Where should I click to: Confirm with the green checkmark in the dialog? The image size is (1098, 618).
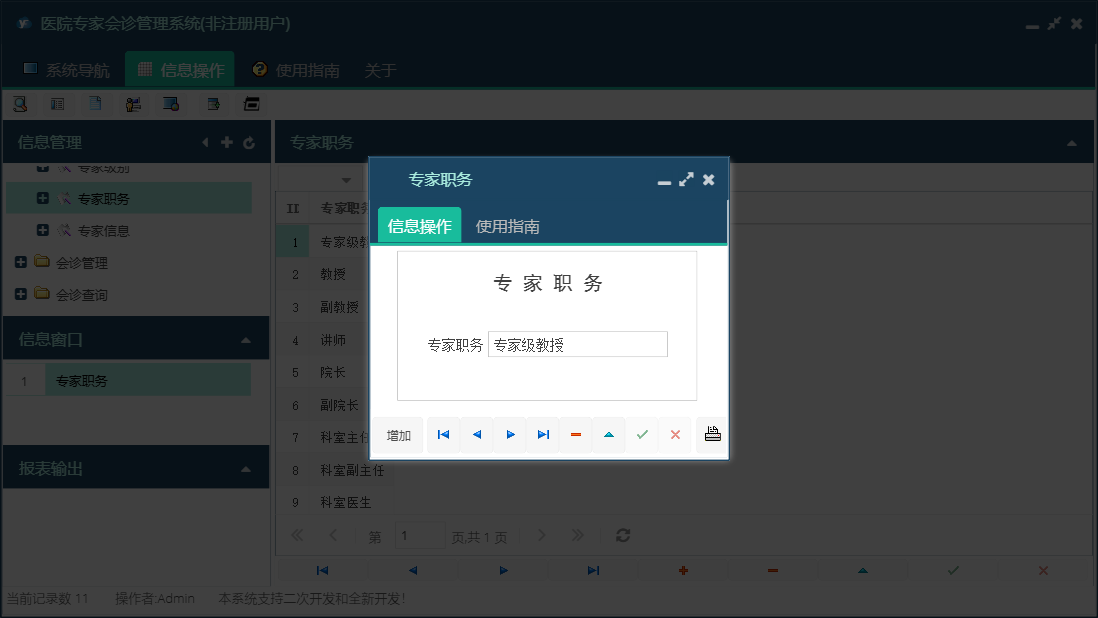tap(643, 433)
